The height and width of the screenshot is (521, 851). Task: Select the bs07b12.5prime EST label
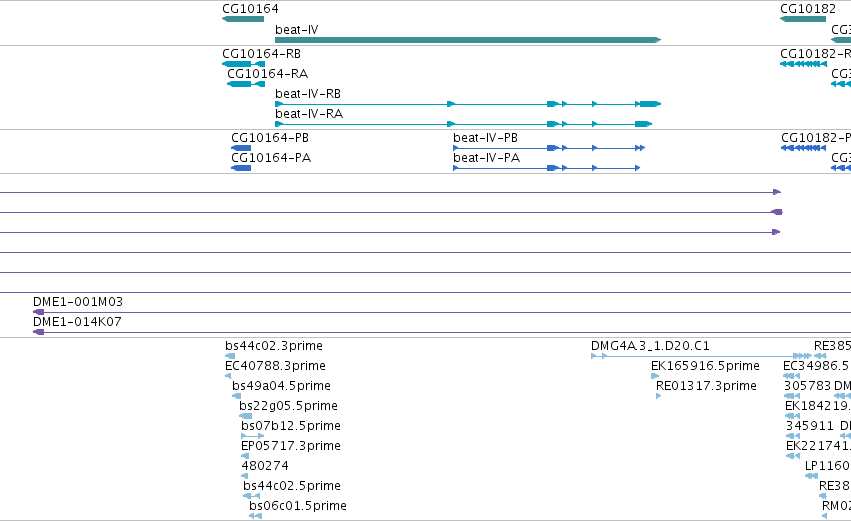[x=291, y=426]
